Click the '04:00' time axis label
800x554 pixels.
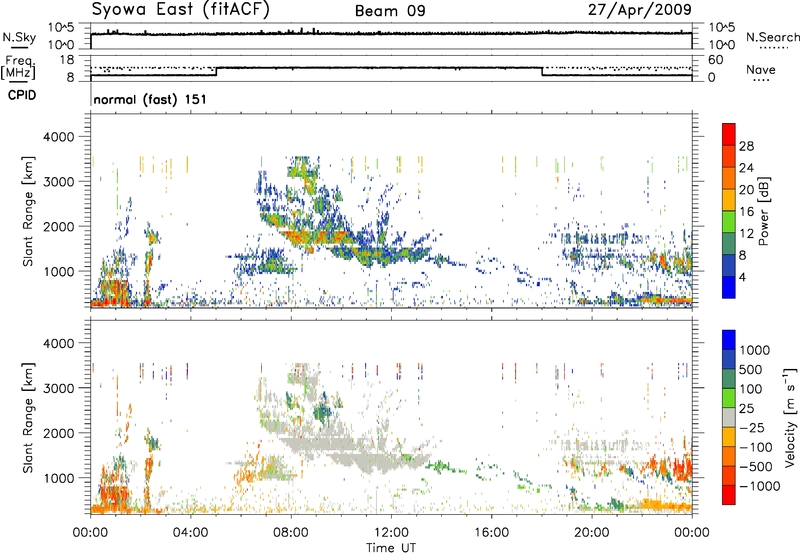click(190, 533)
